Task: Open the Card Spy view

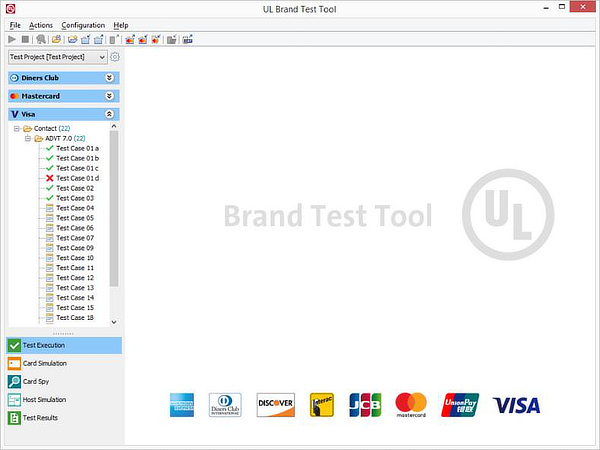Action: pyautogui.click(x=64, y=382)
